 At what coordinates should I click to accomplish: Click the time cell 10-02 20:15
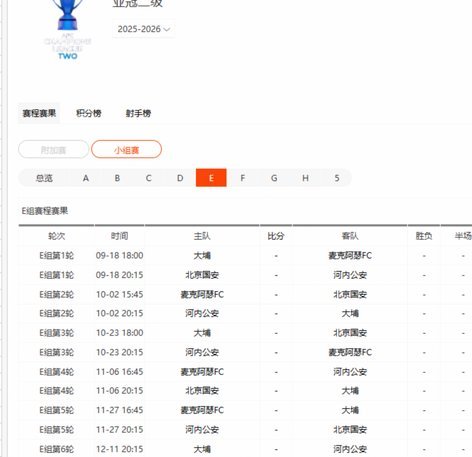coord(119,313)
